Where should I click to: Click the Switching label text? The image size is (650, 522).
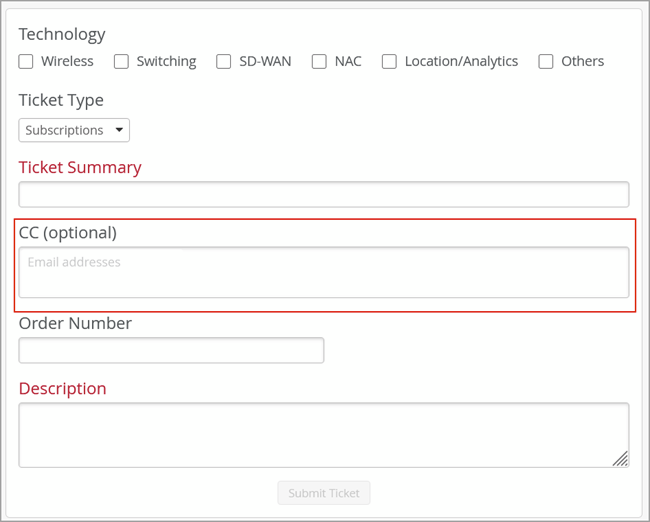point(166,62)
